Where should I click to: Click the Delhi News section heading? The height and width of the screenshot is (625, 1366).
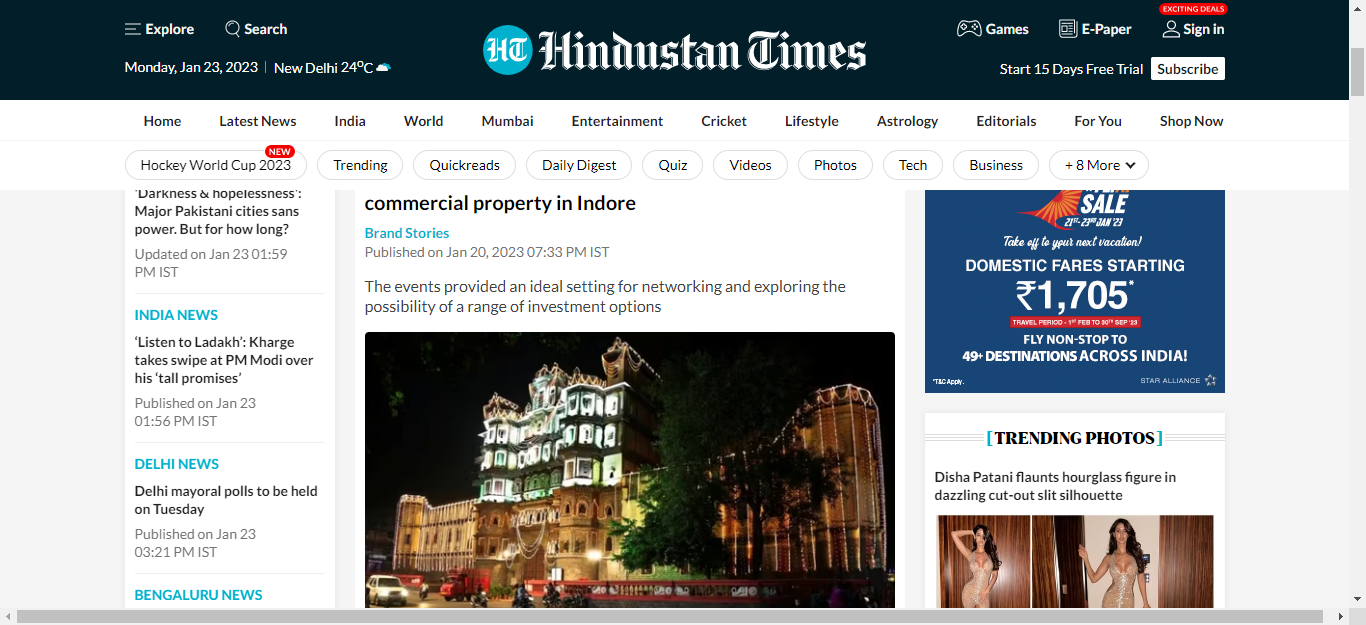[x=177, y=464]
